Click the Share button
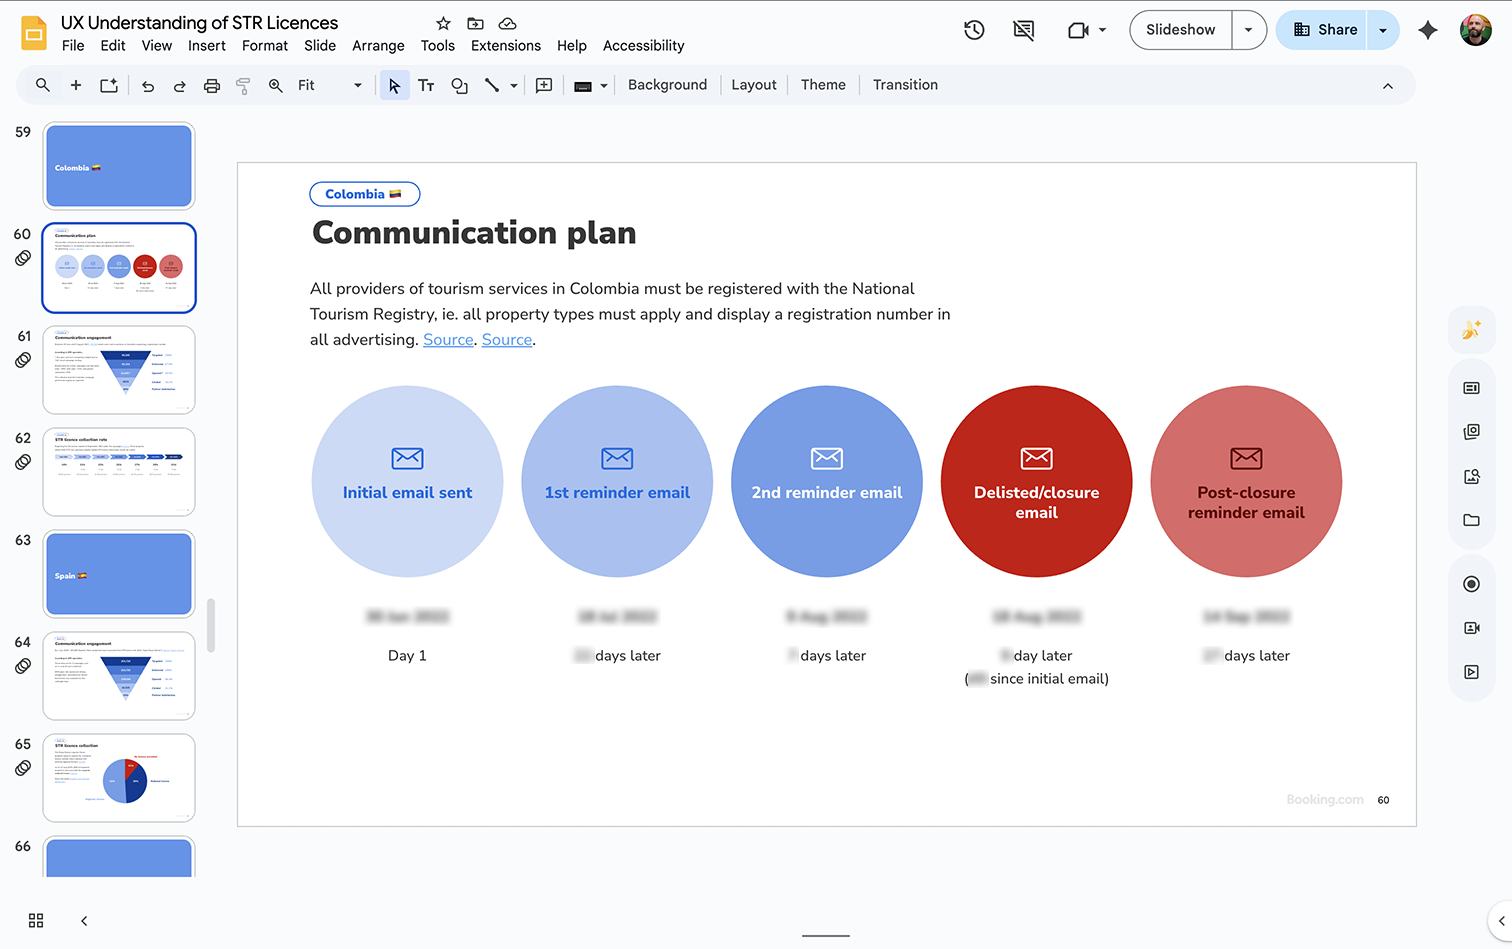The width and height of the screenshot is (1512, 949). pyautogui.click(x=1329, y=29)
